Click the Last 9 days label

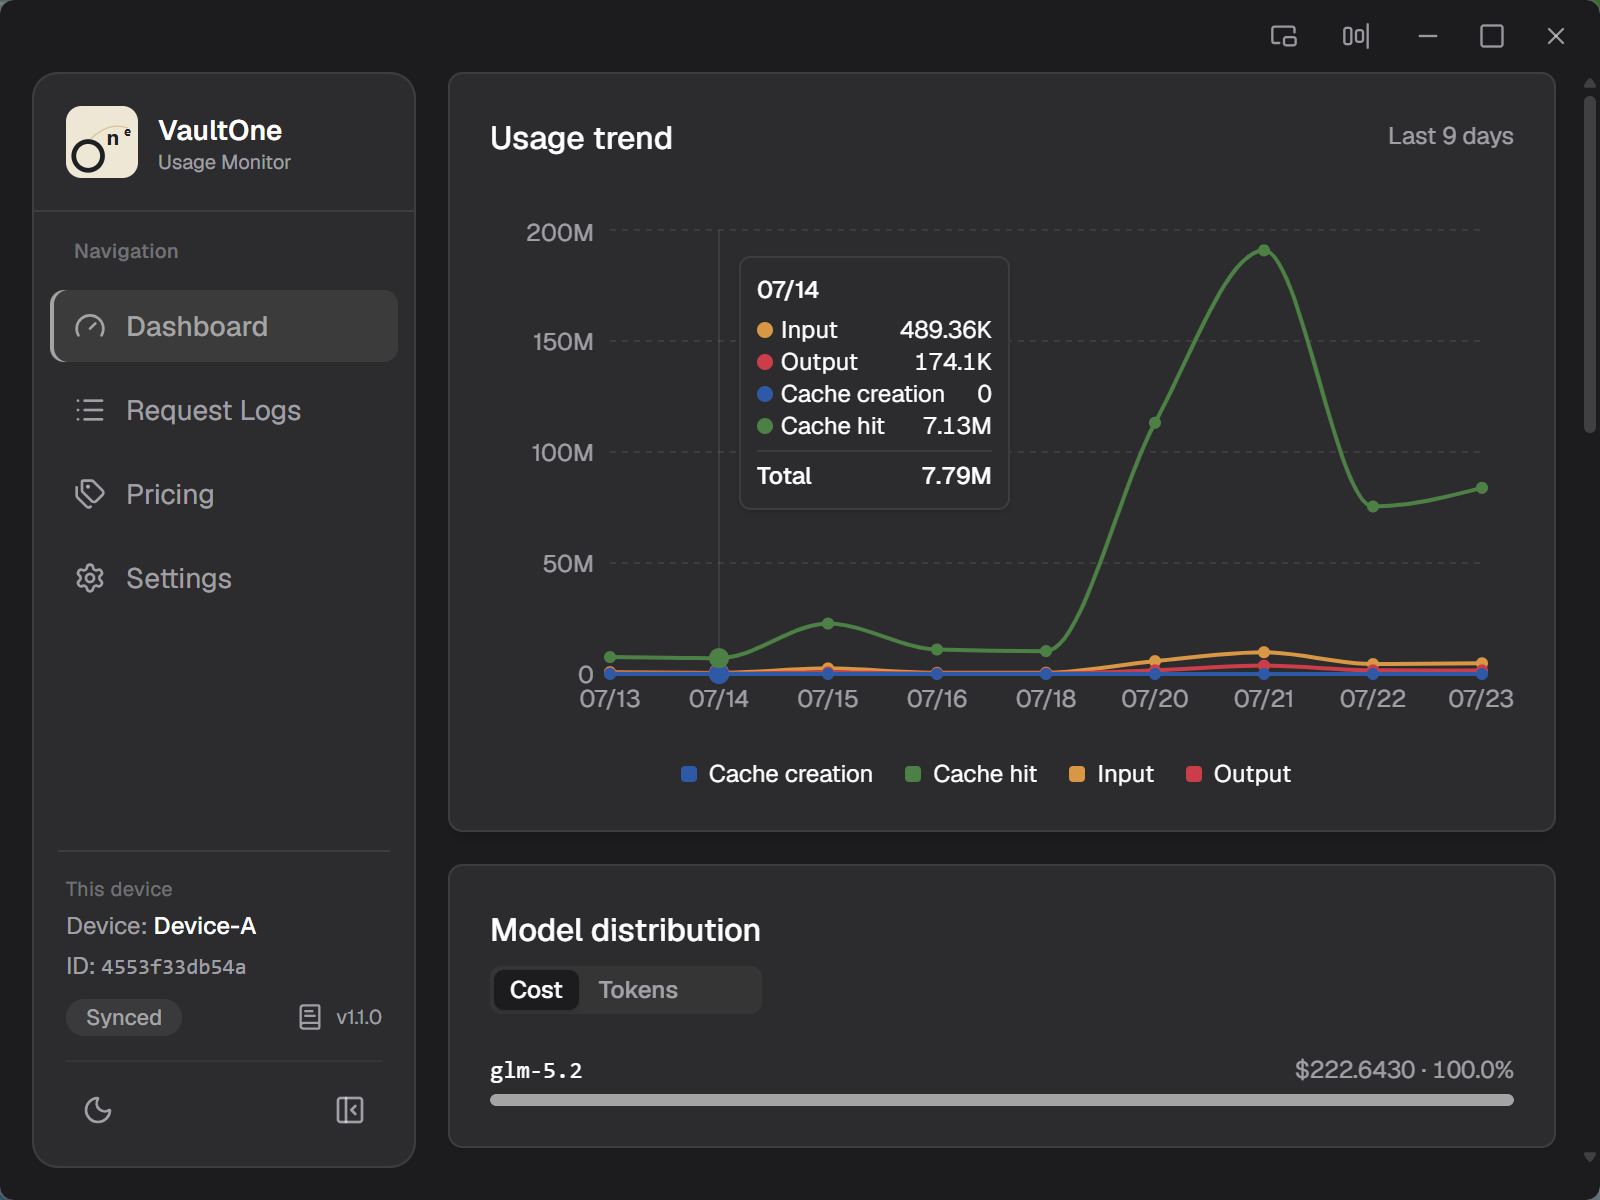1450,136
